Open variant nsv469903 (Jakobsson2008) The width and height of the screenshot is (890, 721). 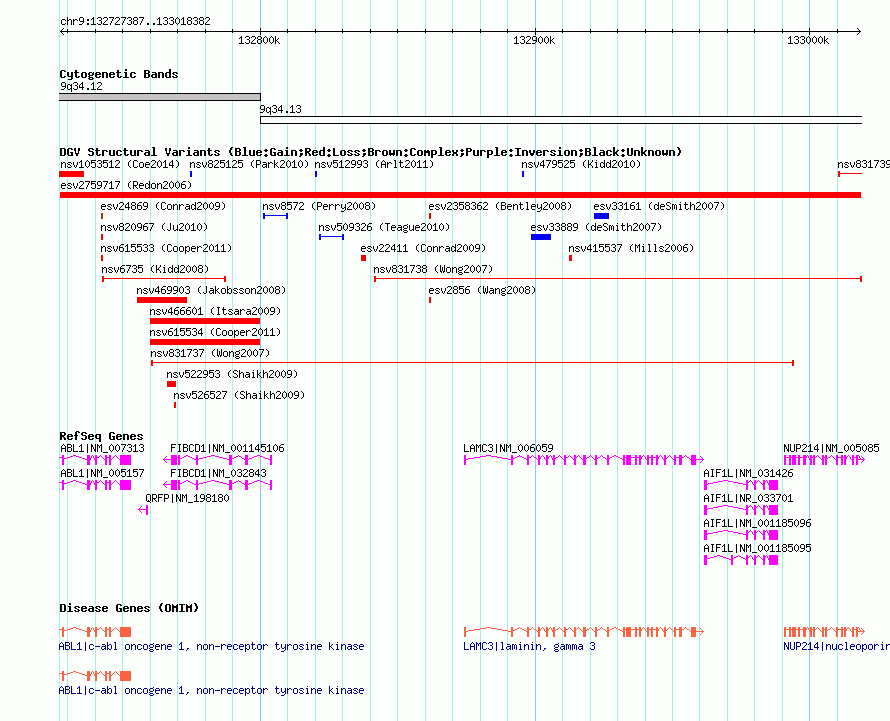pos(211,290)
